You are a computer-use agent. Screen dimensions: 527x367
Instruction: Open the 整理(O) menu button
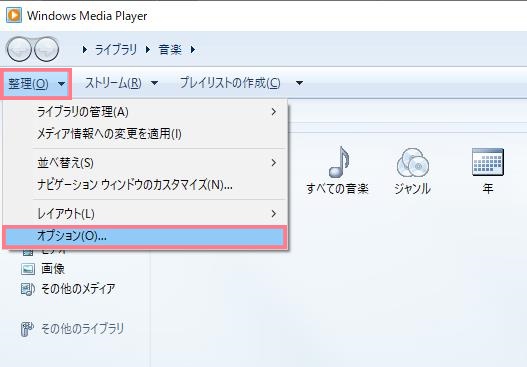click(36, 83)
